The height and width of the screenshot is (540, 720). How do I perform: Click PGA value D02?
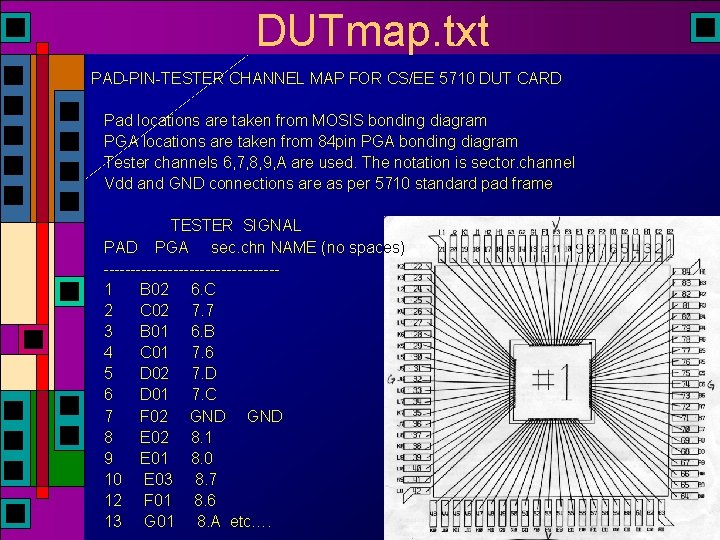154,373
